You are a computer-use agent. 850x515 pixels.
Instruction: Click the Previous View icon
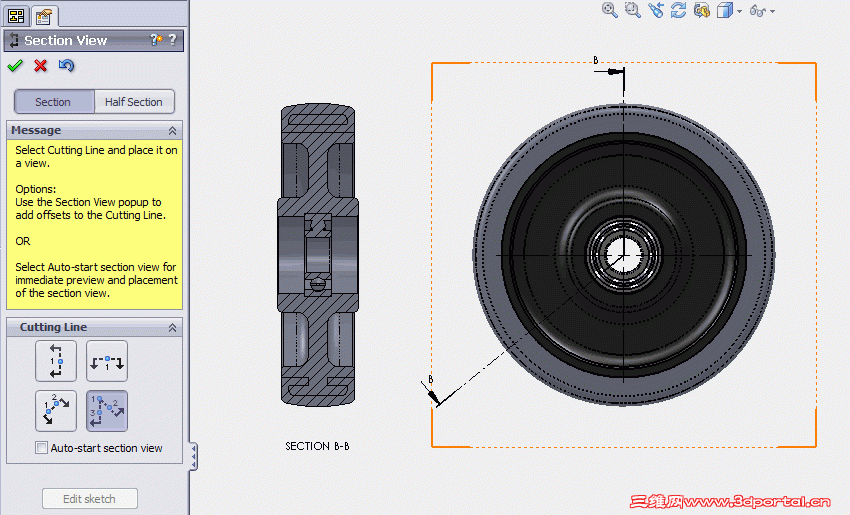656,10
